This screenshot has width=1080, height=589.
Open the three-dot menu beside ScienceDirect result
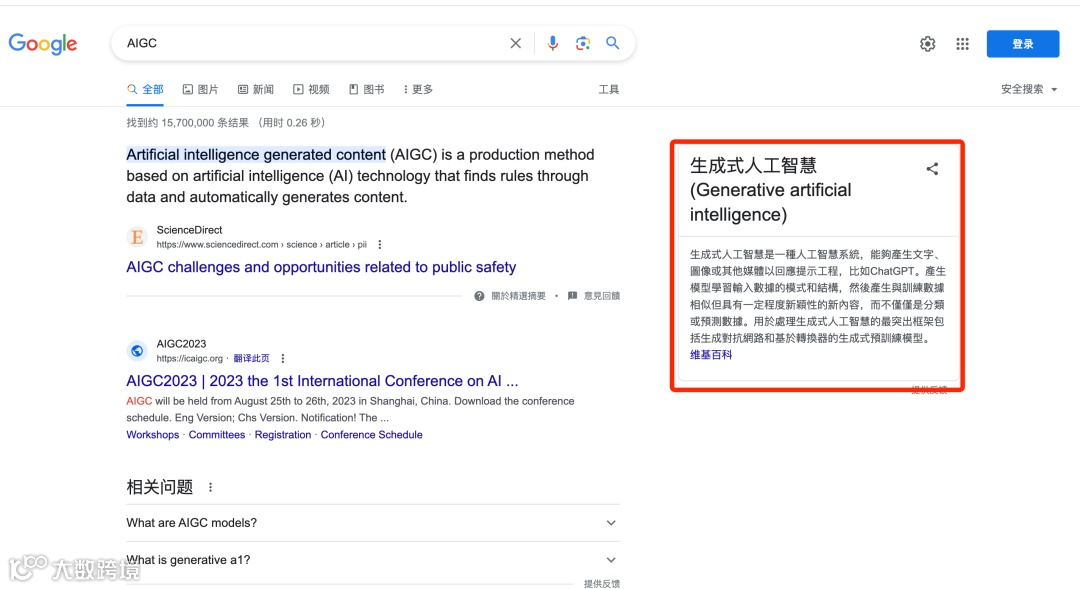click(378, 243)
